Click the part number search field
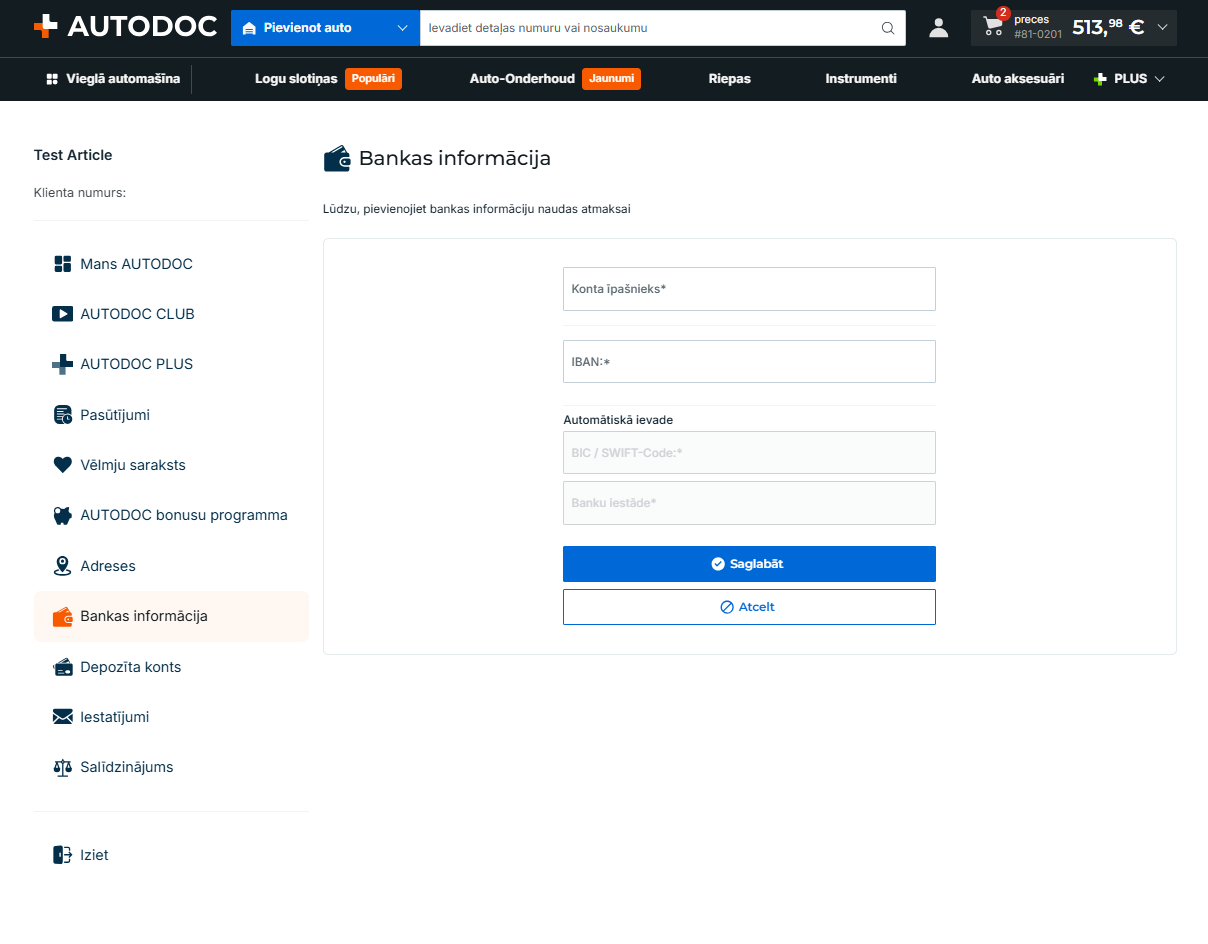 click(x=650, y=28)
